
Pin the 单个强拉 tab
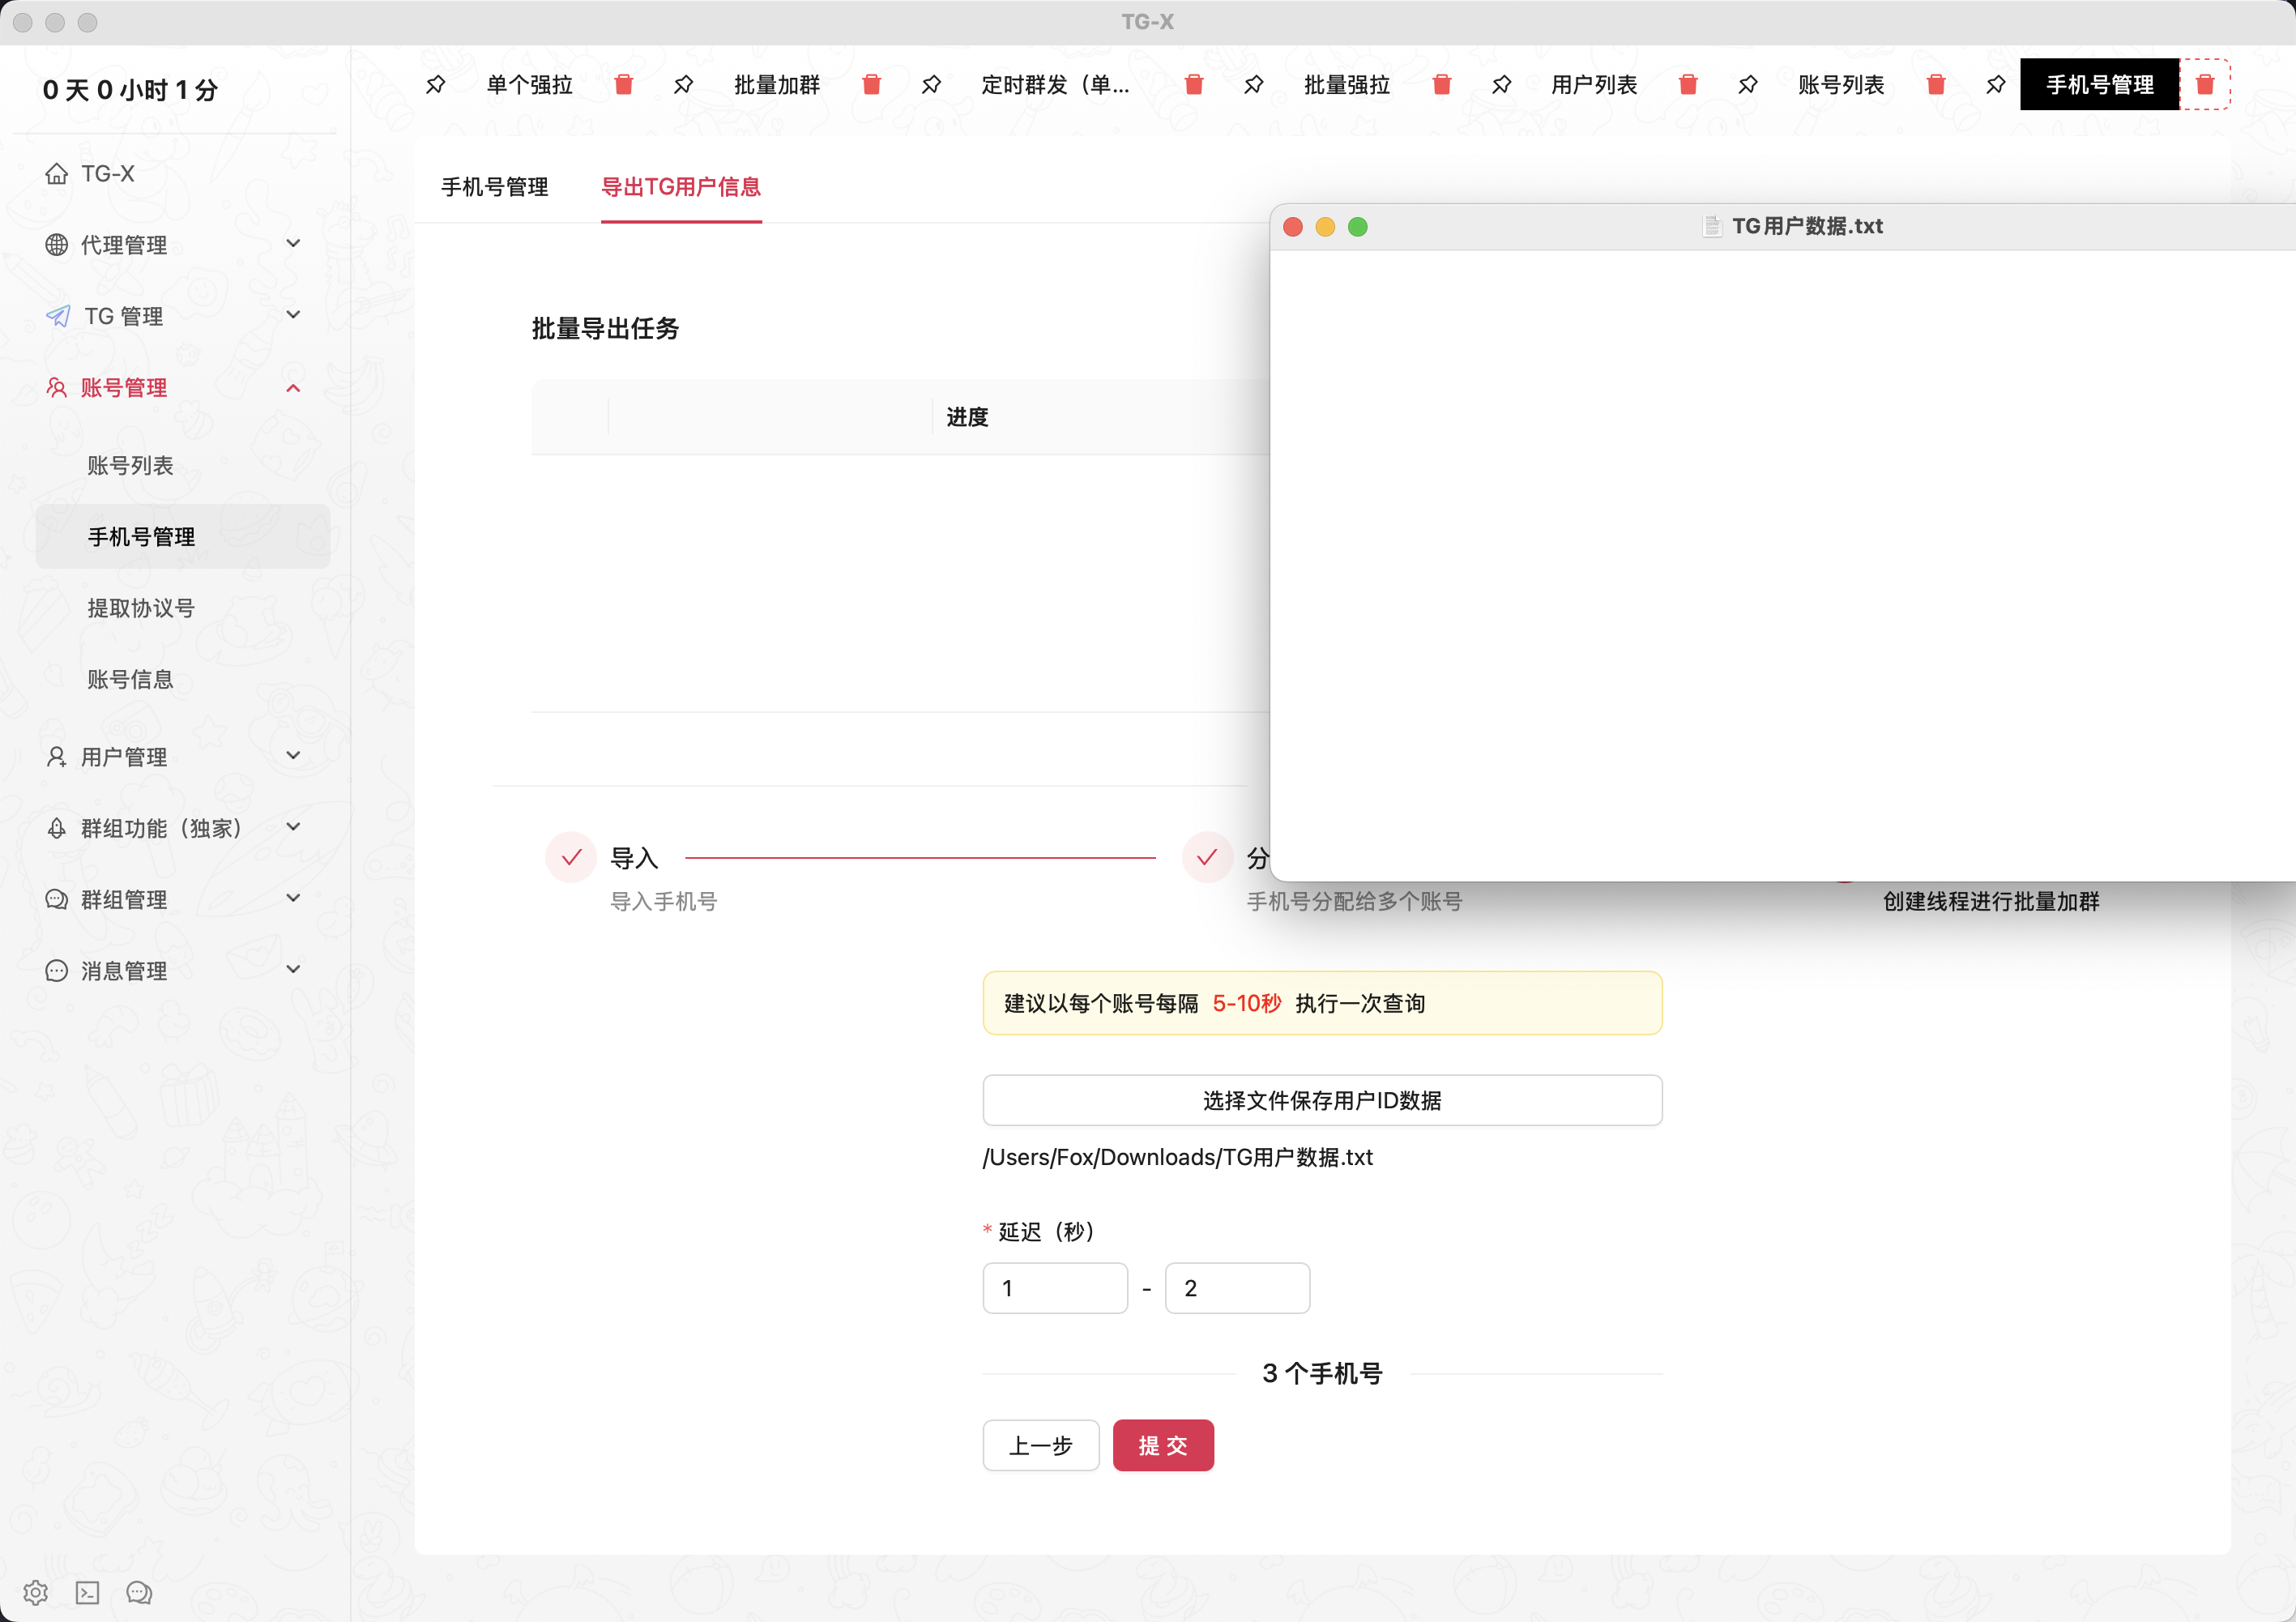click(435, 85)
